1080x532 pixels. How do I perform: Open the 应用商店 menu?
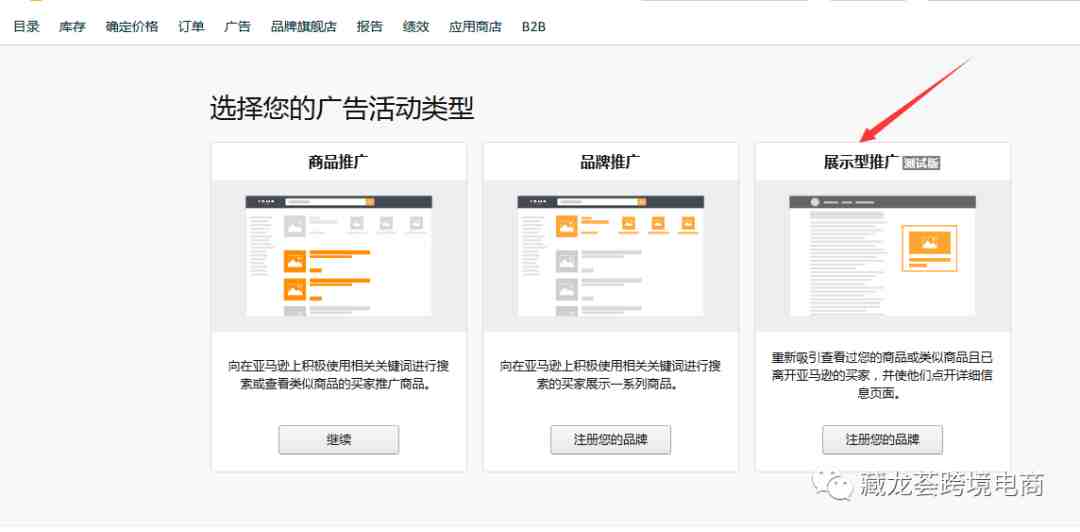[475, 27]
